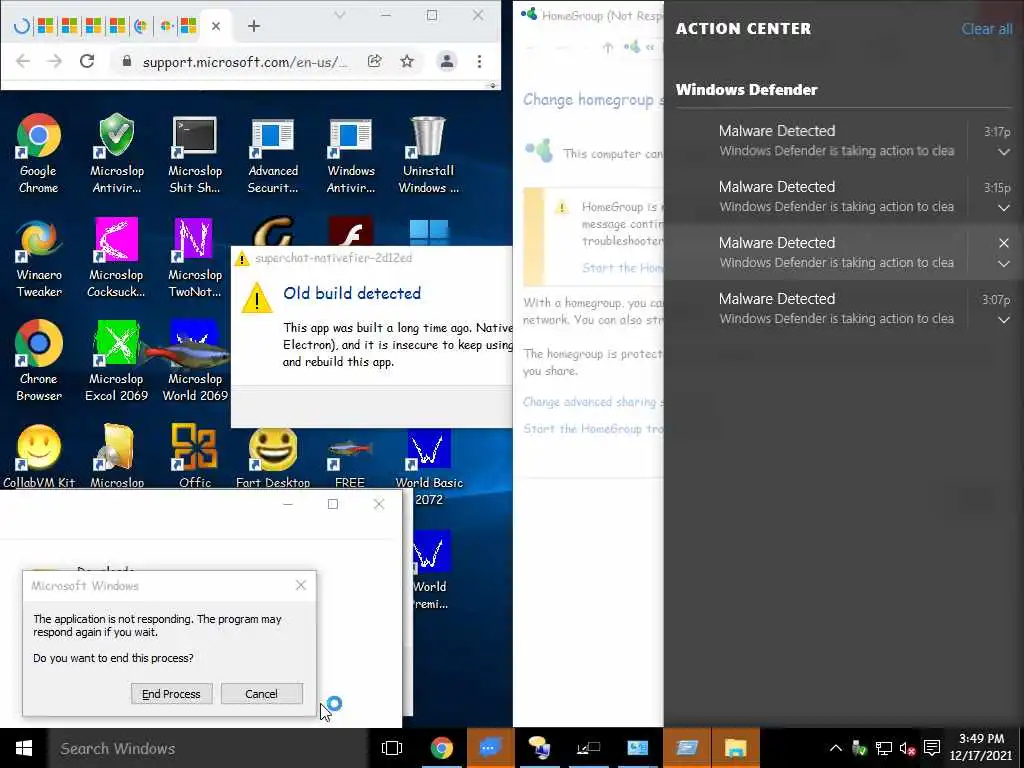Open the pink Microslop Cocksuck... icon
Screen dimensions: 1024x768
116,259
